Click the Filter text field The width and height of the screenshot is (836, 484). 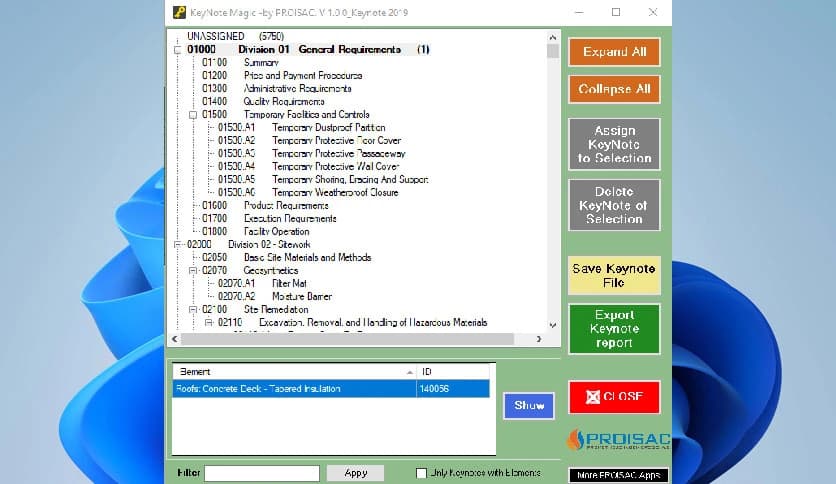pos(262,473)
